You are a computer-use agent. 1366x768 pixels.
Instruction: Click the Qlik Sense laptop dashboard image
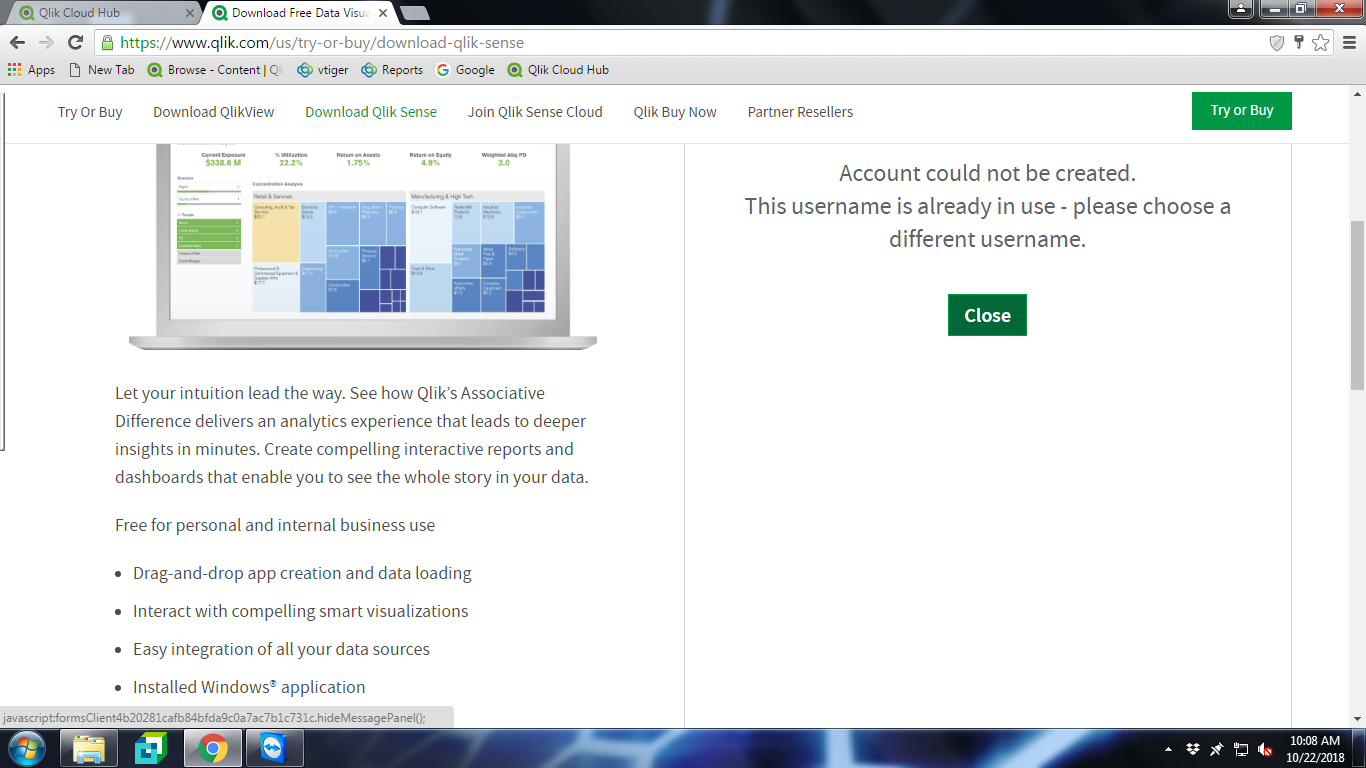[363, 247]
